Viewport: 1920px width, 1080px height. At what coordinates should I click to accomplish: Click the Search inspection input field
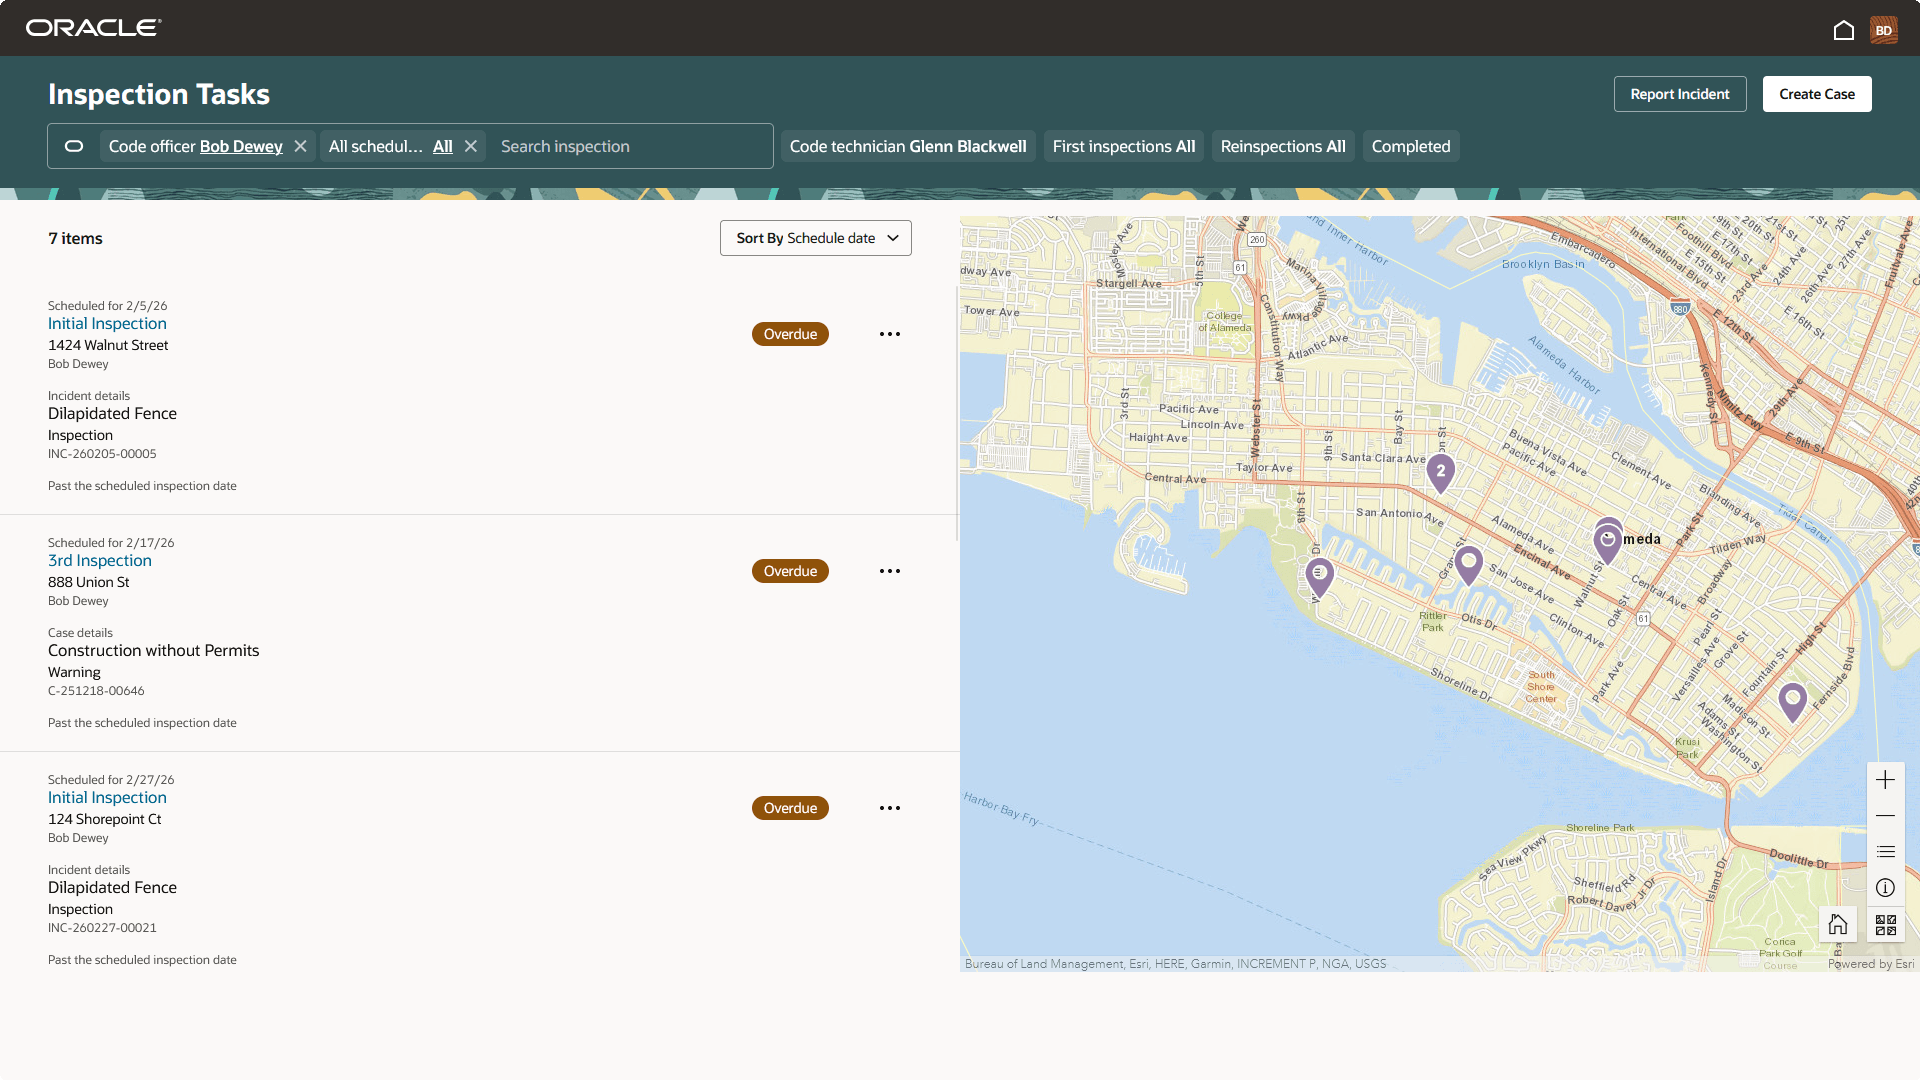(x=630, y=146)
